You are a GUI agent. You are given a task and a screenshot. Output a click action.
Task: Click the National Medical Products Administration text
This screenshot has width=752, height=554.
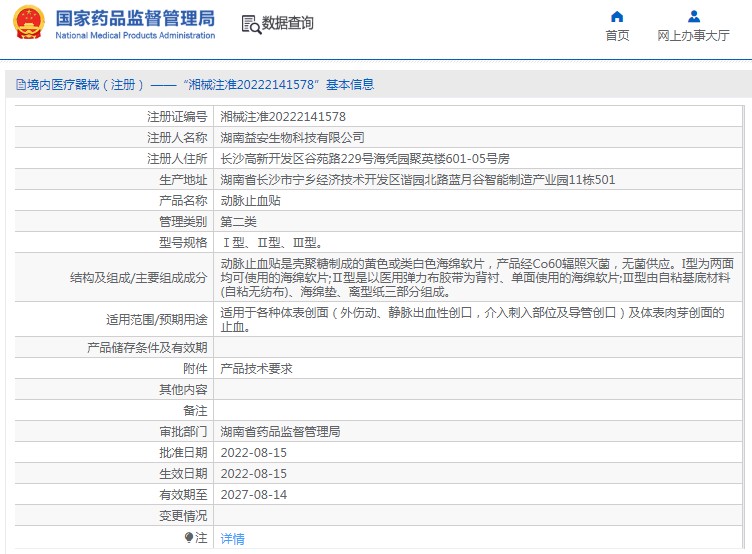(x=135, y=35)
